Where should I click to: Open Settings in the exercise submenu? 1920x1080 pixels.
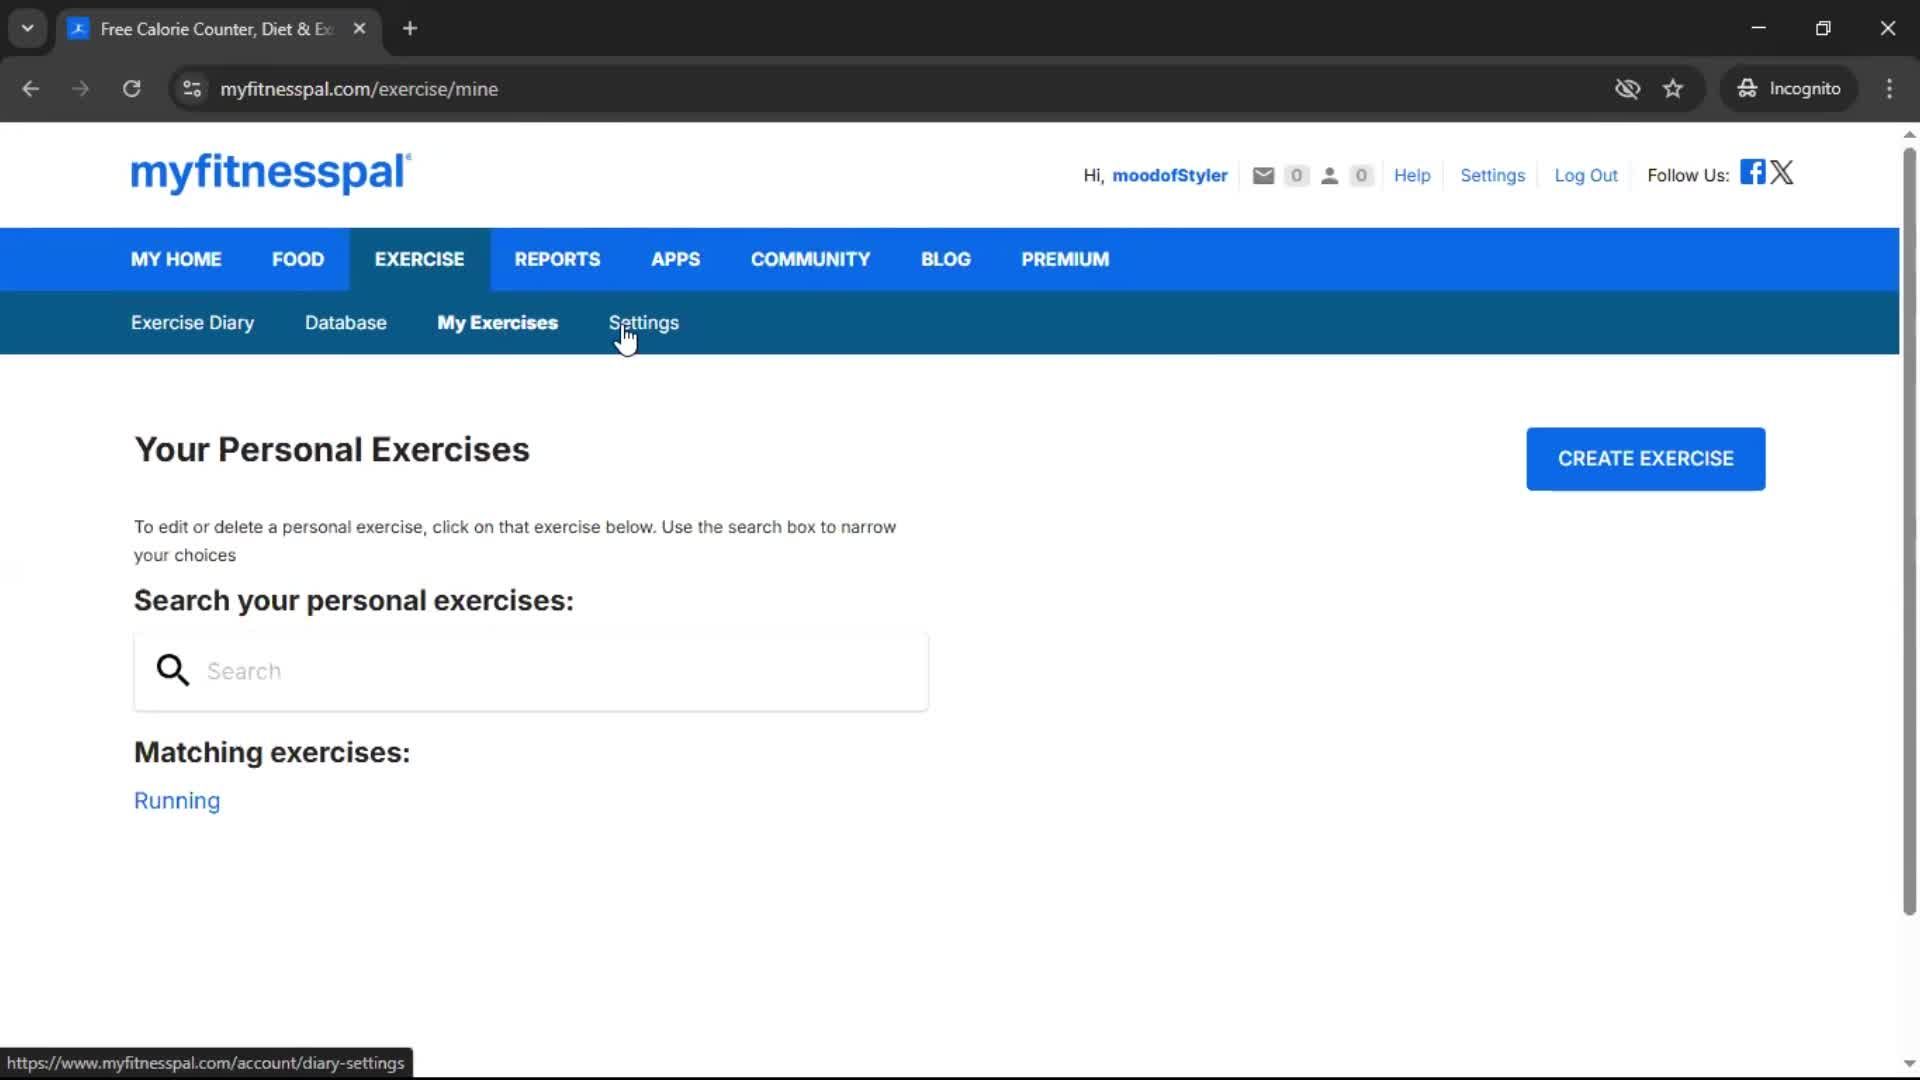click(x=644, y=323)
